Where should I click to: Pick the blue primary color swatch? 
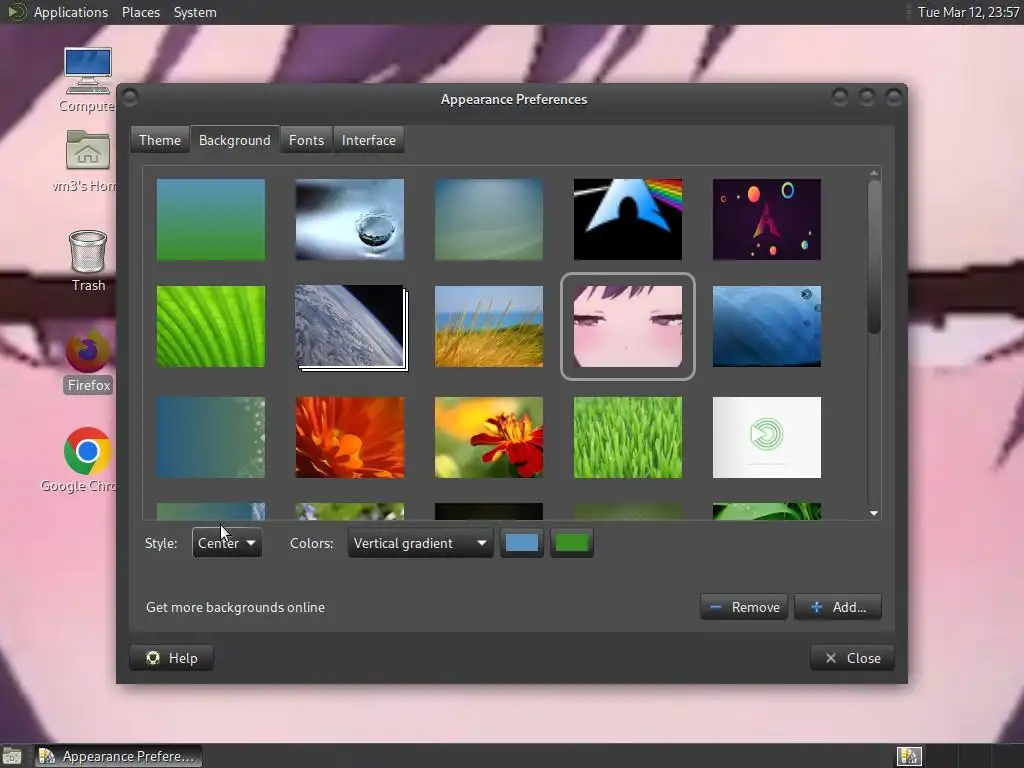[521, 543]
